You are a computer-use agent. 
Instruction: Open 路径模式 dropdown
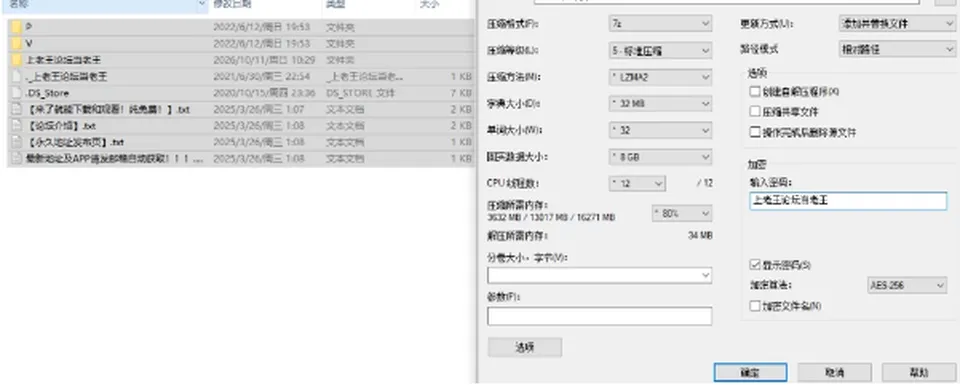coord(896,50)
